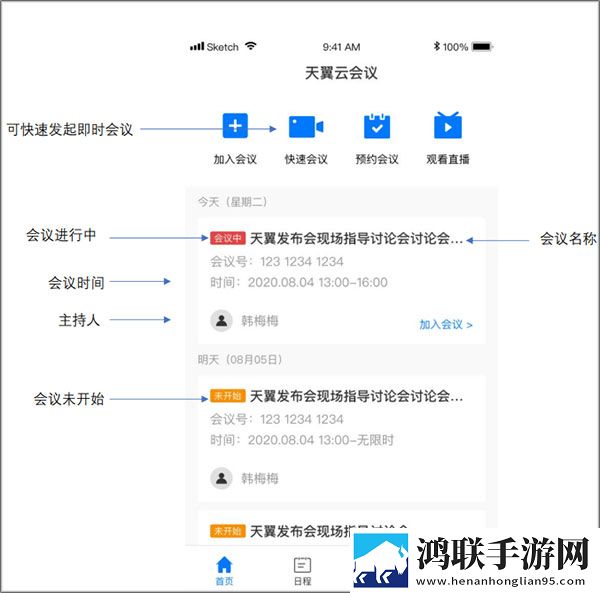
Task: Click the time 2020.08.04 13:00-无限时
Action: pyautogui.click(x=321, y=440)
